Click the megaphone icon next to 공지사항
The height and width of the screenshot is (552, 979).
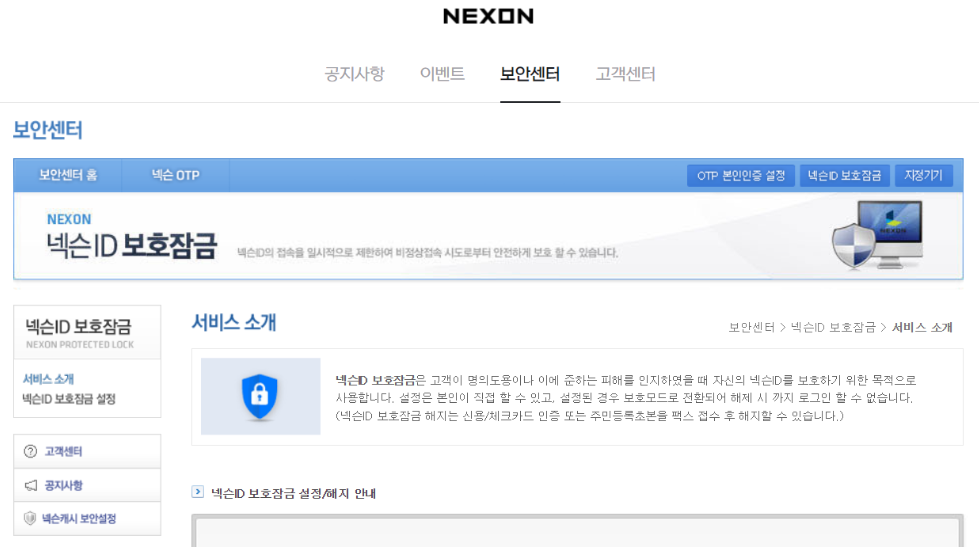pos(31,485)
